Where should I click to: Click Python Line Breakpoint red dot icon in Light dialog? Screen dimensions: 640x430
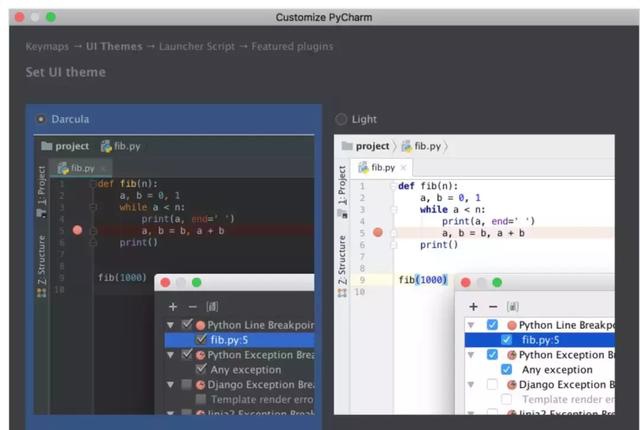tap(512, 326)
